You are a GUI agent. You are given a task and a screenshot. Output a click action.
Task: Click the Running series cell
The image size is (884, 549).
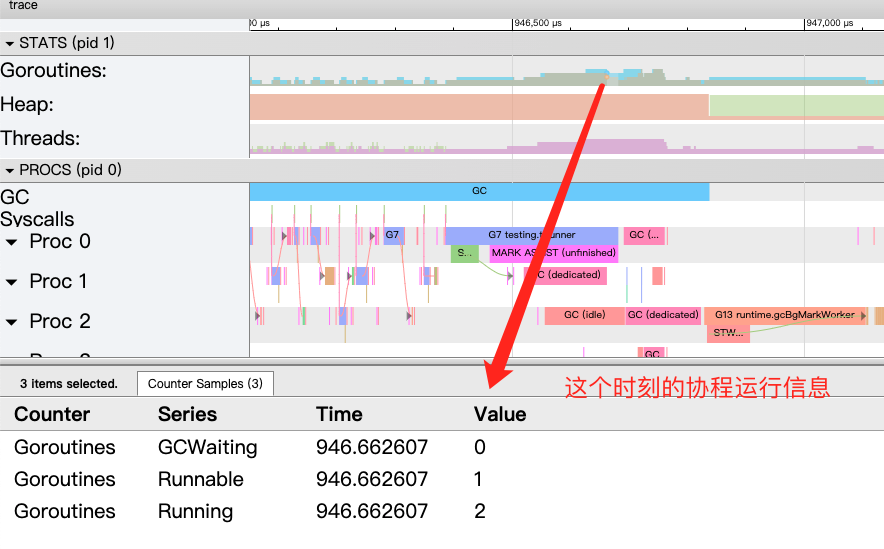pos(195,512)
